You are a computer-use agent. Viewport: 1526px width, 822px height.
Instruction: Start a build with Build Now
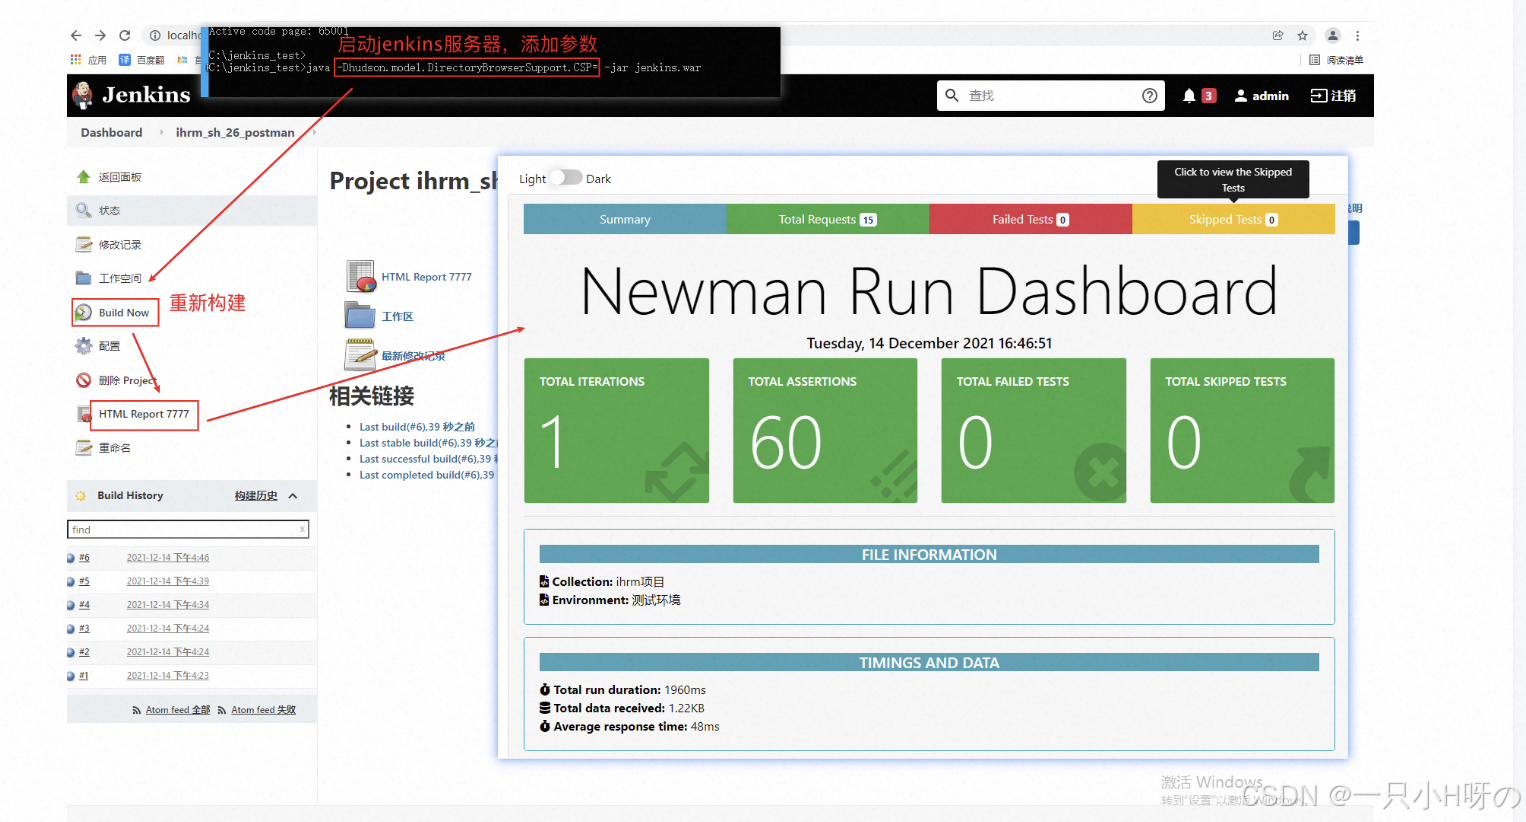click(x=123, y=313)
